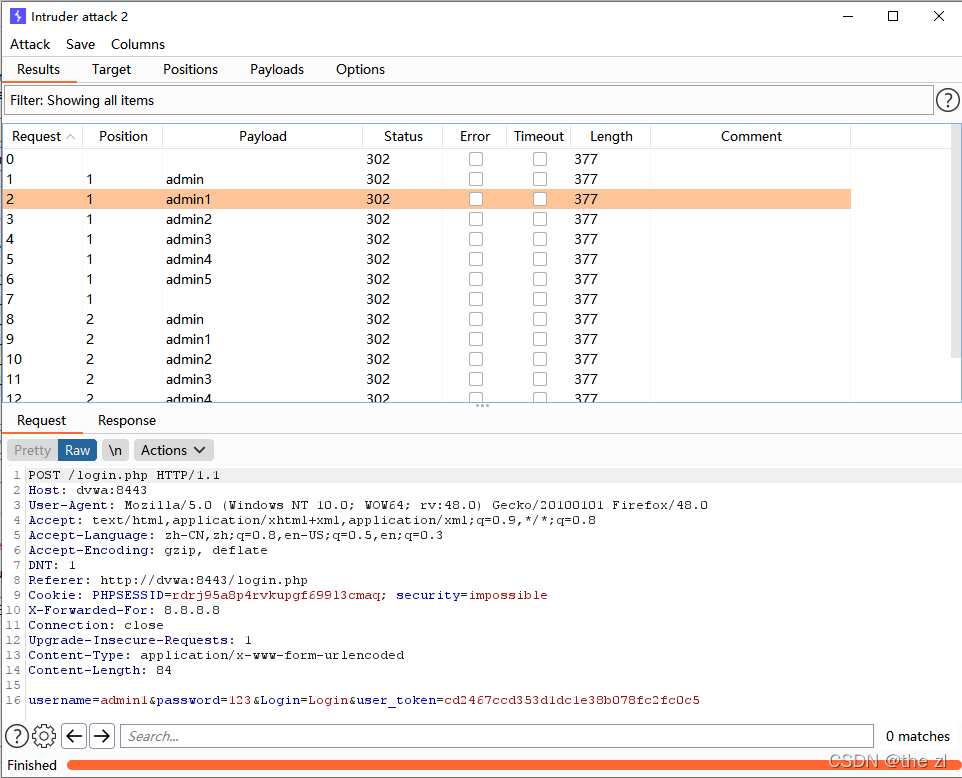Switch to the Options tab
Image resolution: width=962 pixels, height=778 pixels.
click(360, 69)
